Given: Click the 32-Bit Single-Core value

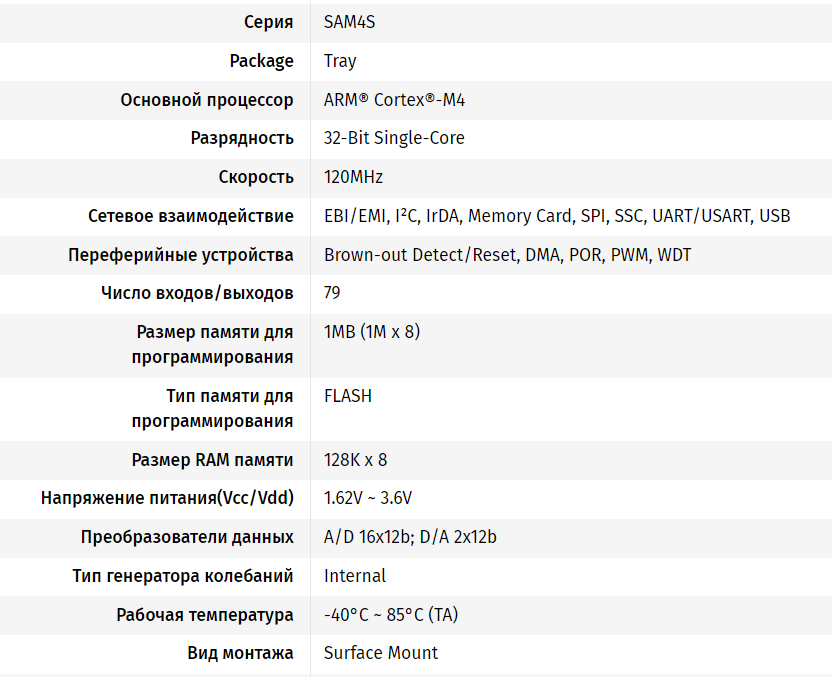Looking at the screenshot, I should pyautogui.click(x=394, y=138).
